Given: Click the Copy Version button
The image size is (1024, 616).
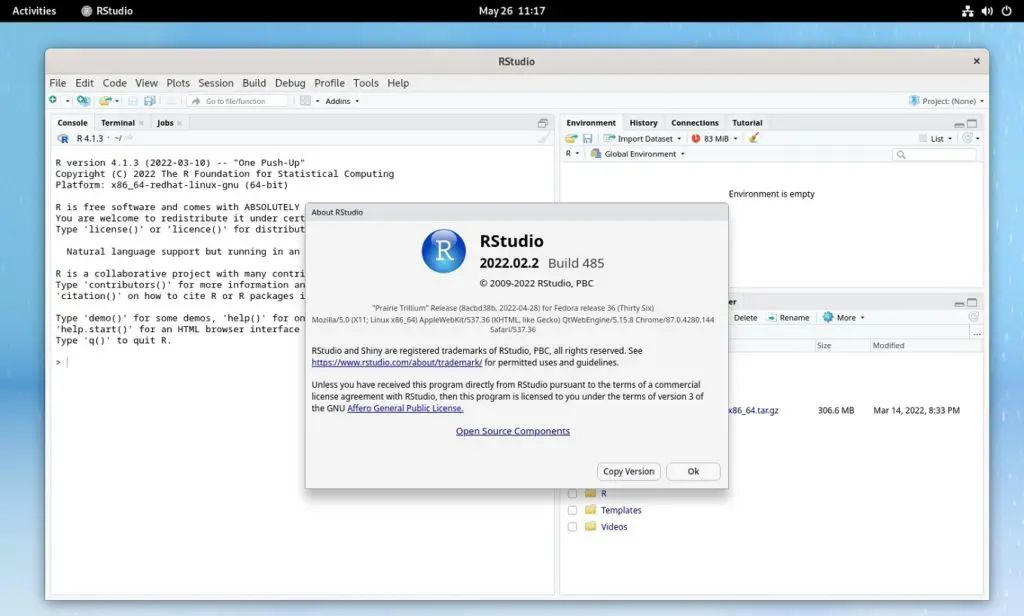Looking at the screenshot, I should (628, 471).
